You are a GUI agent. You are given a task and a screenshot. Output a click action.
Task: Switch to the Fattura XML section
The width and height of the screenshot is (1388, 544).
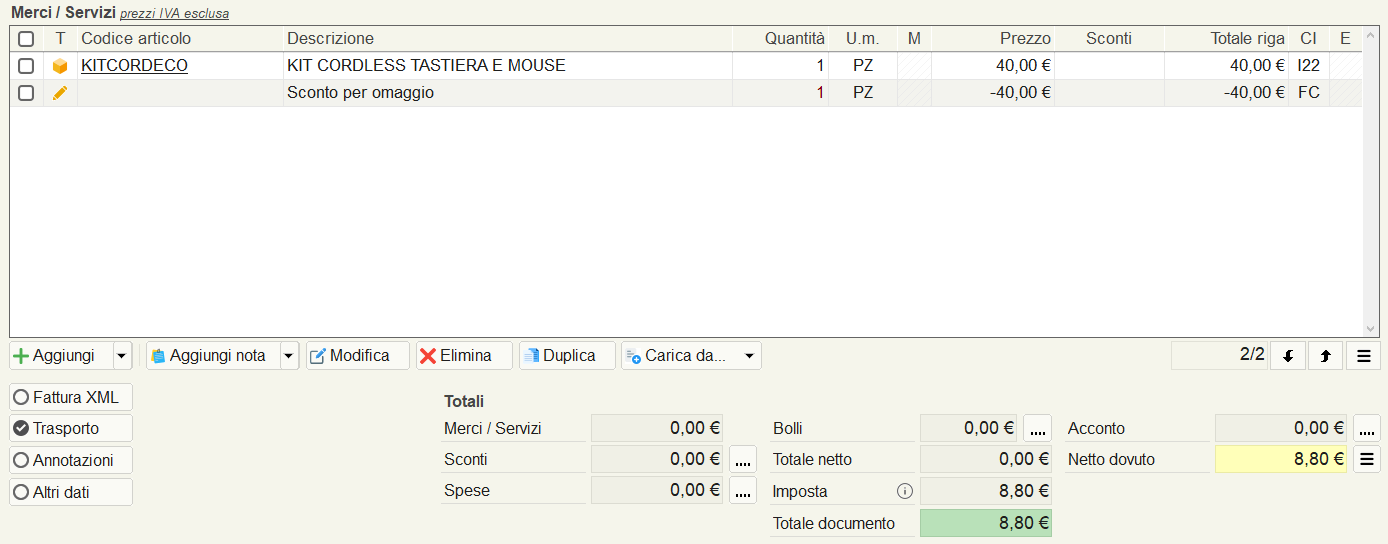71,397
